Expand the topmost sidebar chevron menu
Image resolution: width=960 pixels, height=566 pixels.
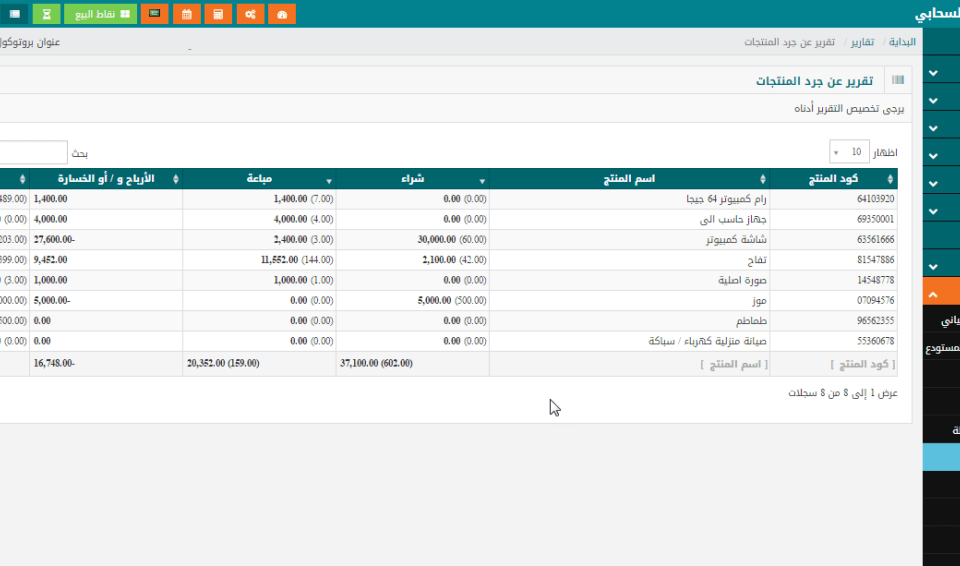click(x=934, y=73)
